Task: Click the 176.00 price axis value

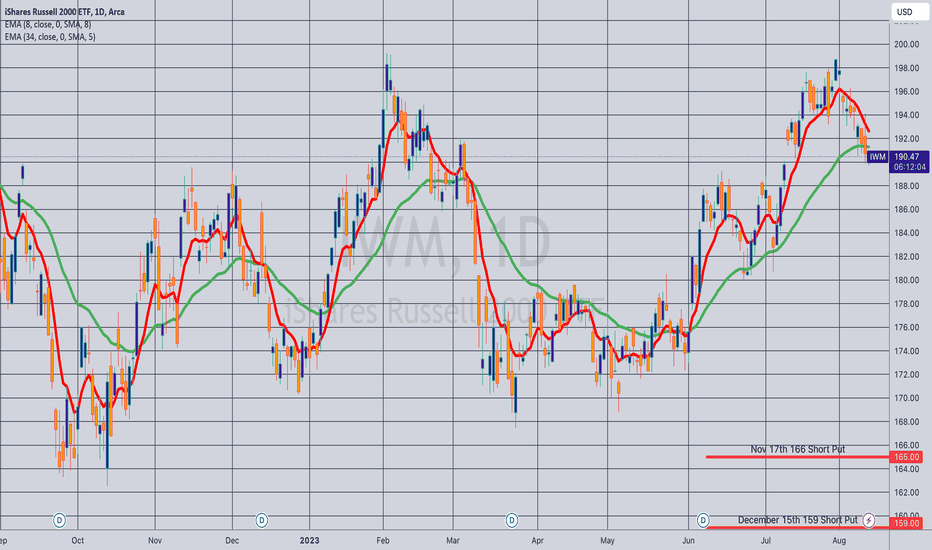Action: click(x=906, y=328)
